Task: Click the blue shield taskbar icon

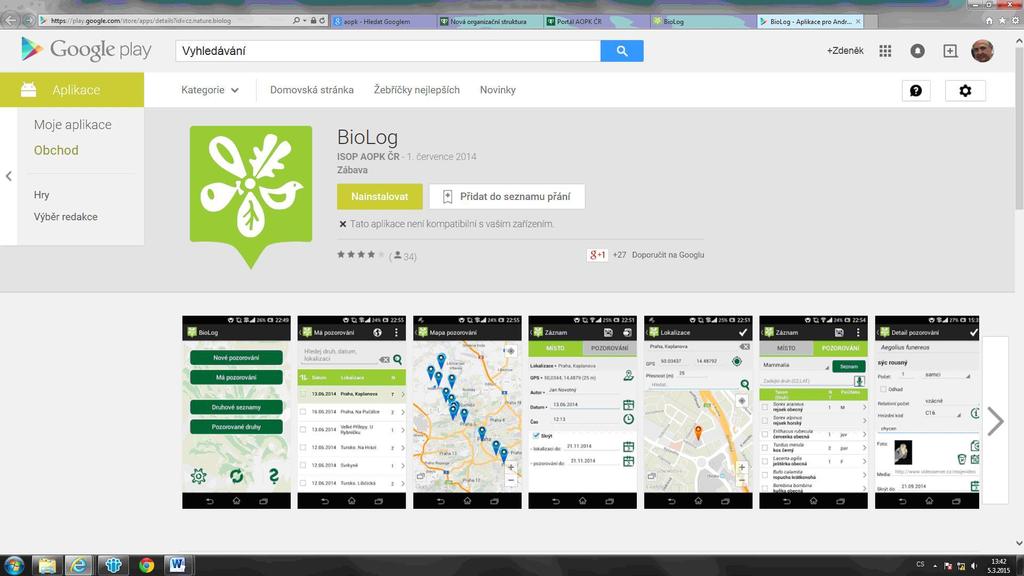Action: (x=113, y=565)
